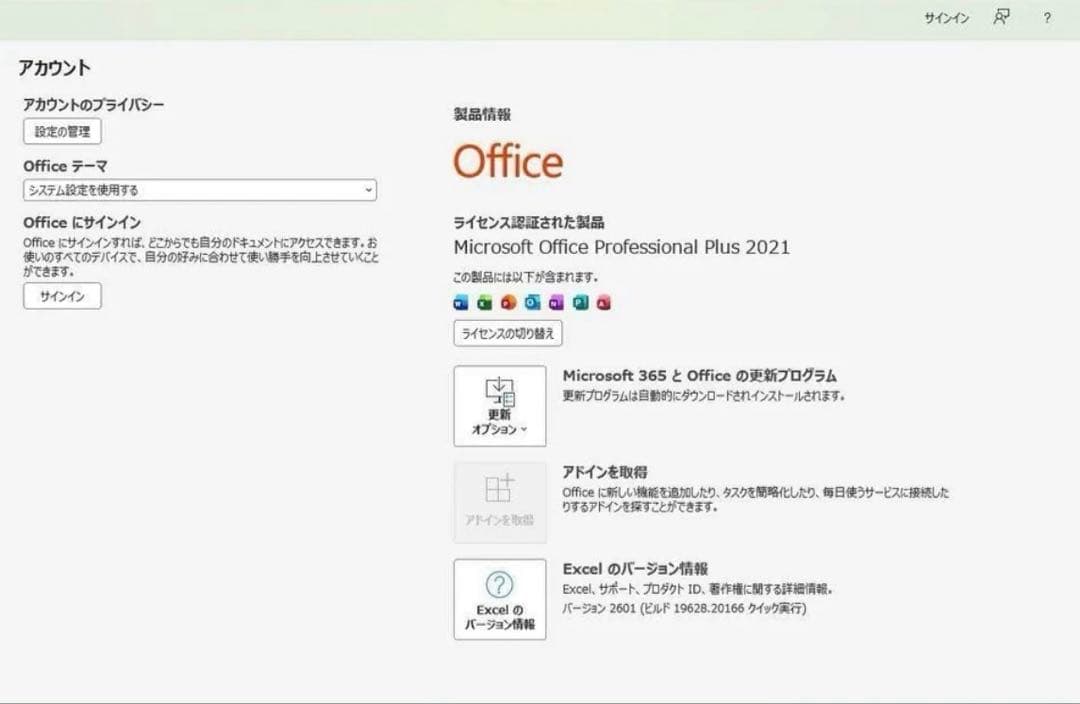Select the アカウント section heading
This screenshot has width=1080, height=704.
52,67
